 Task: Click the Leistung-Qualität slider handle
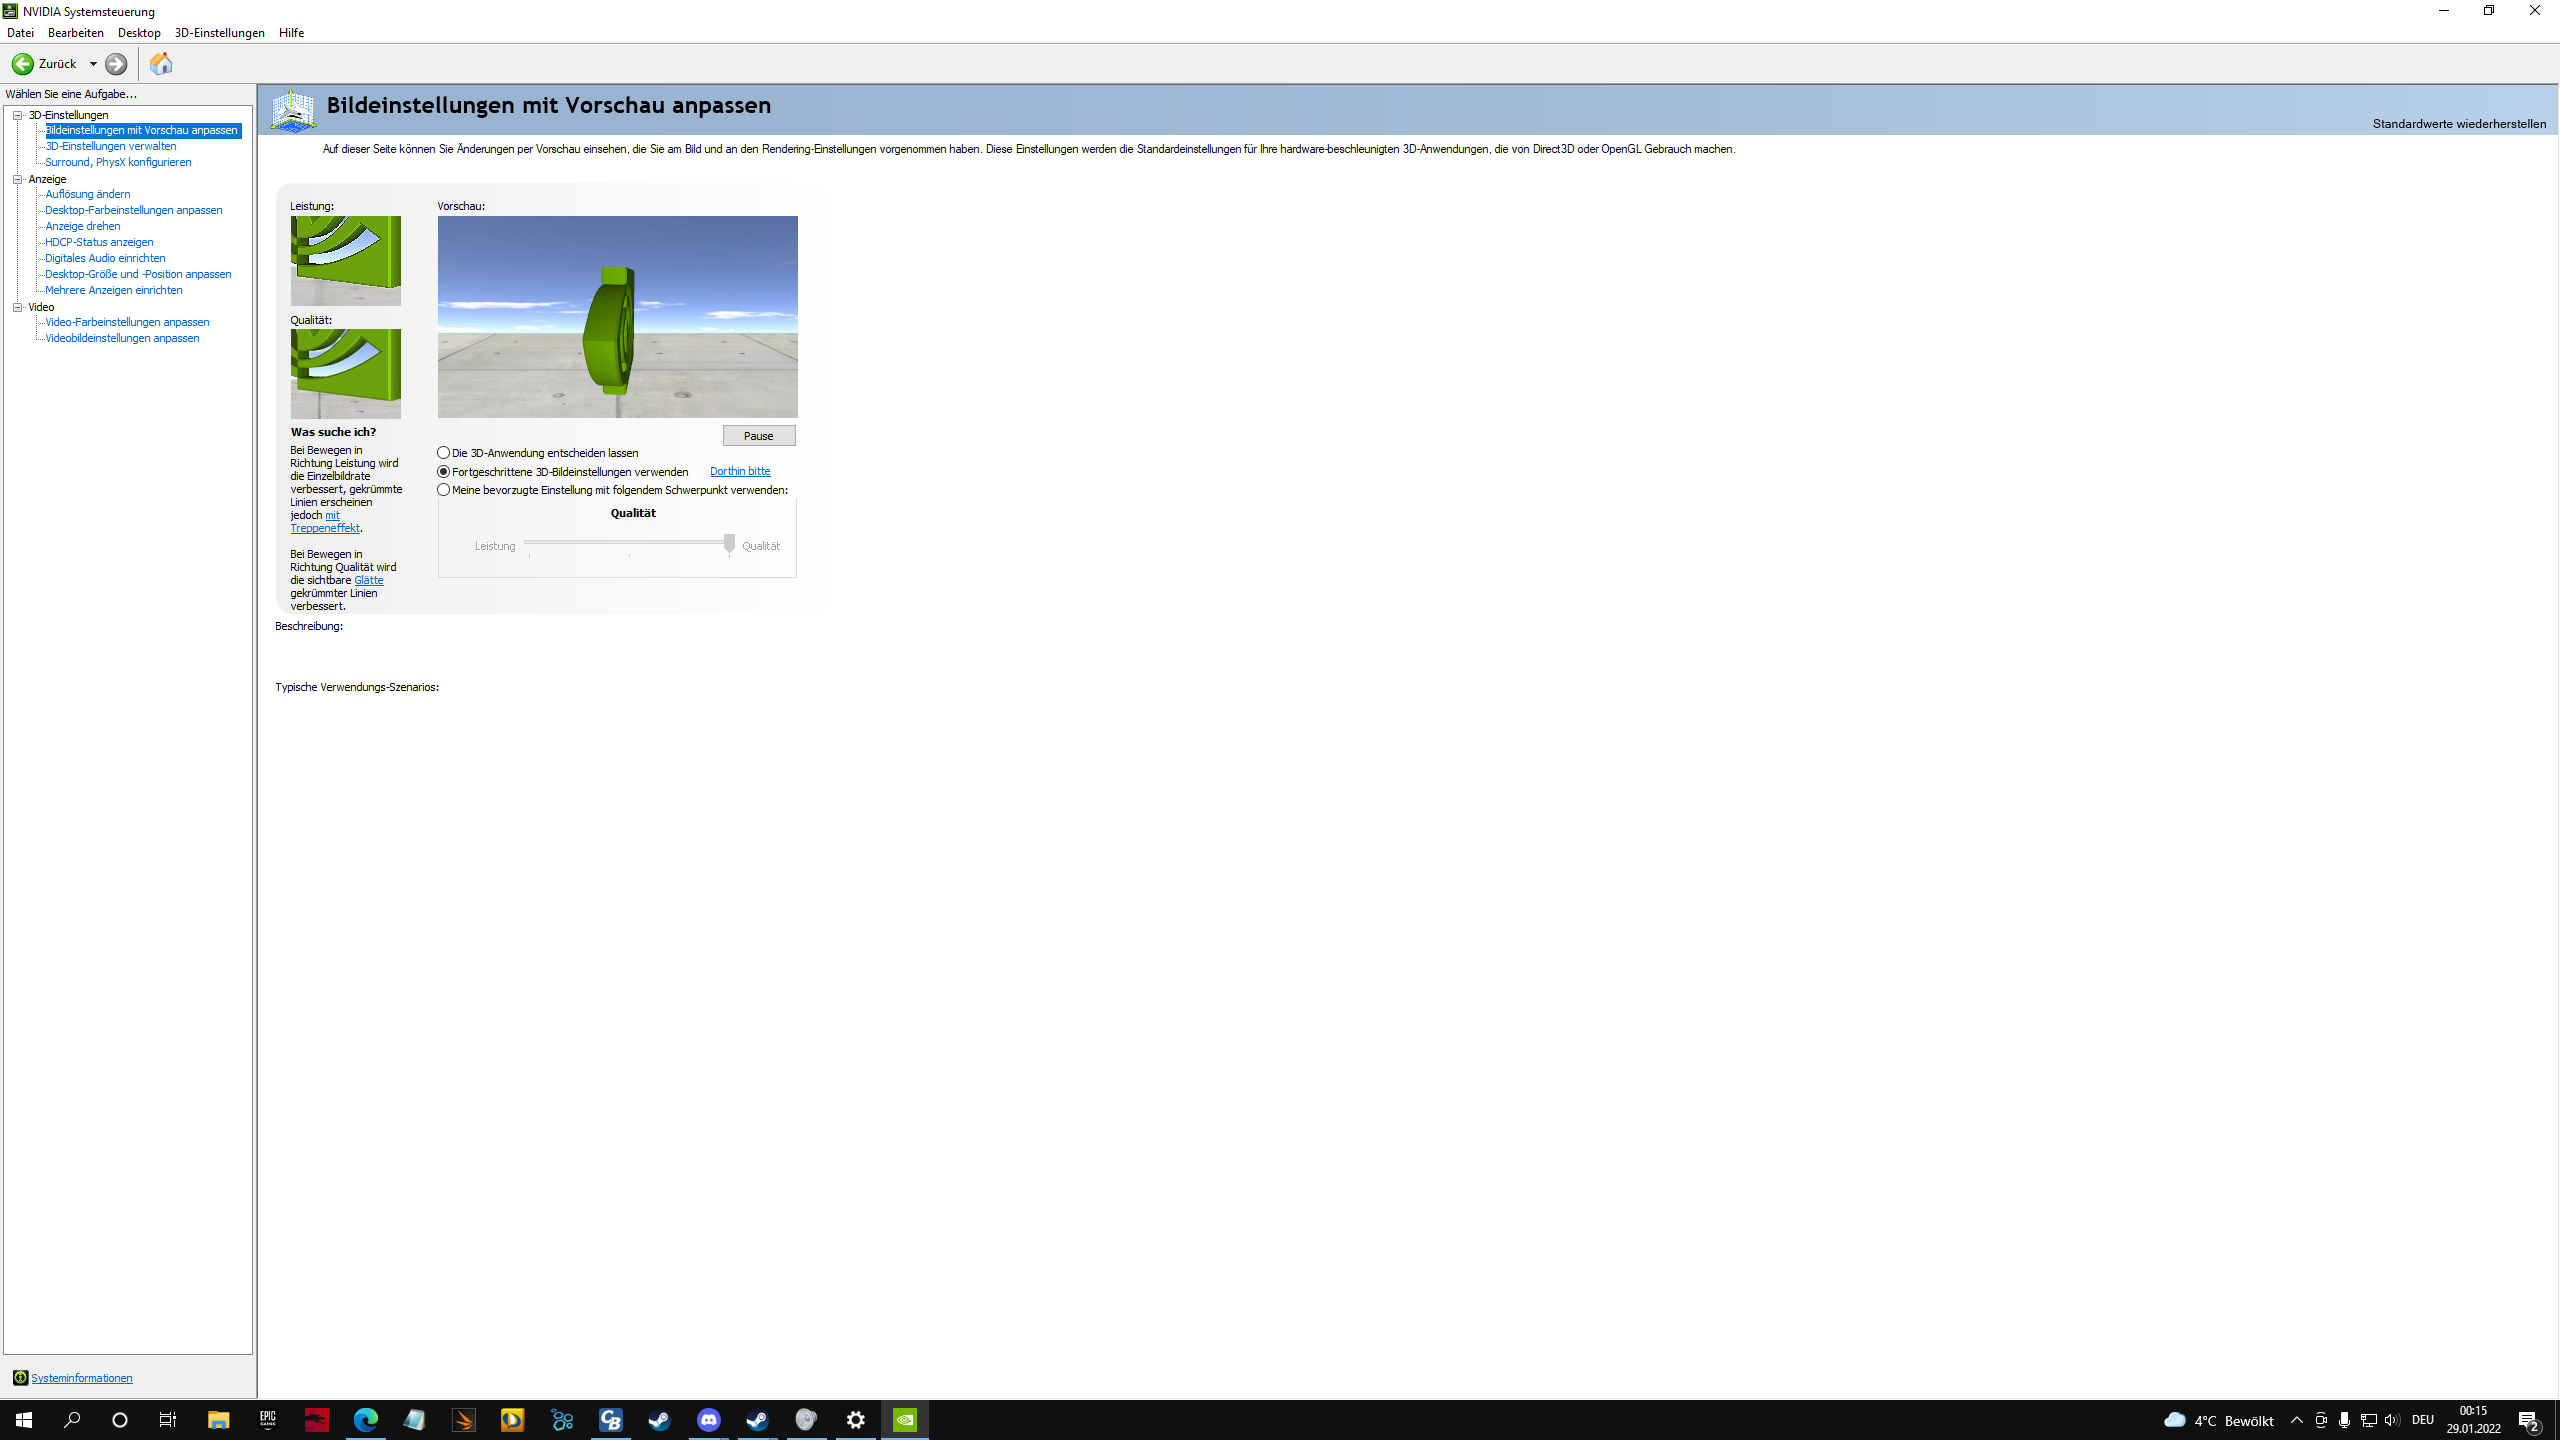coord(729,543)
